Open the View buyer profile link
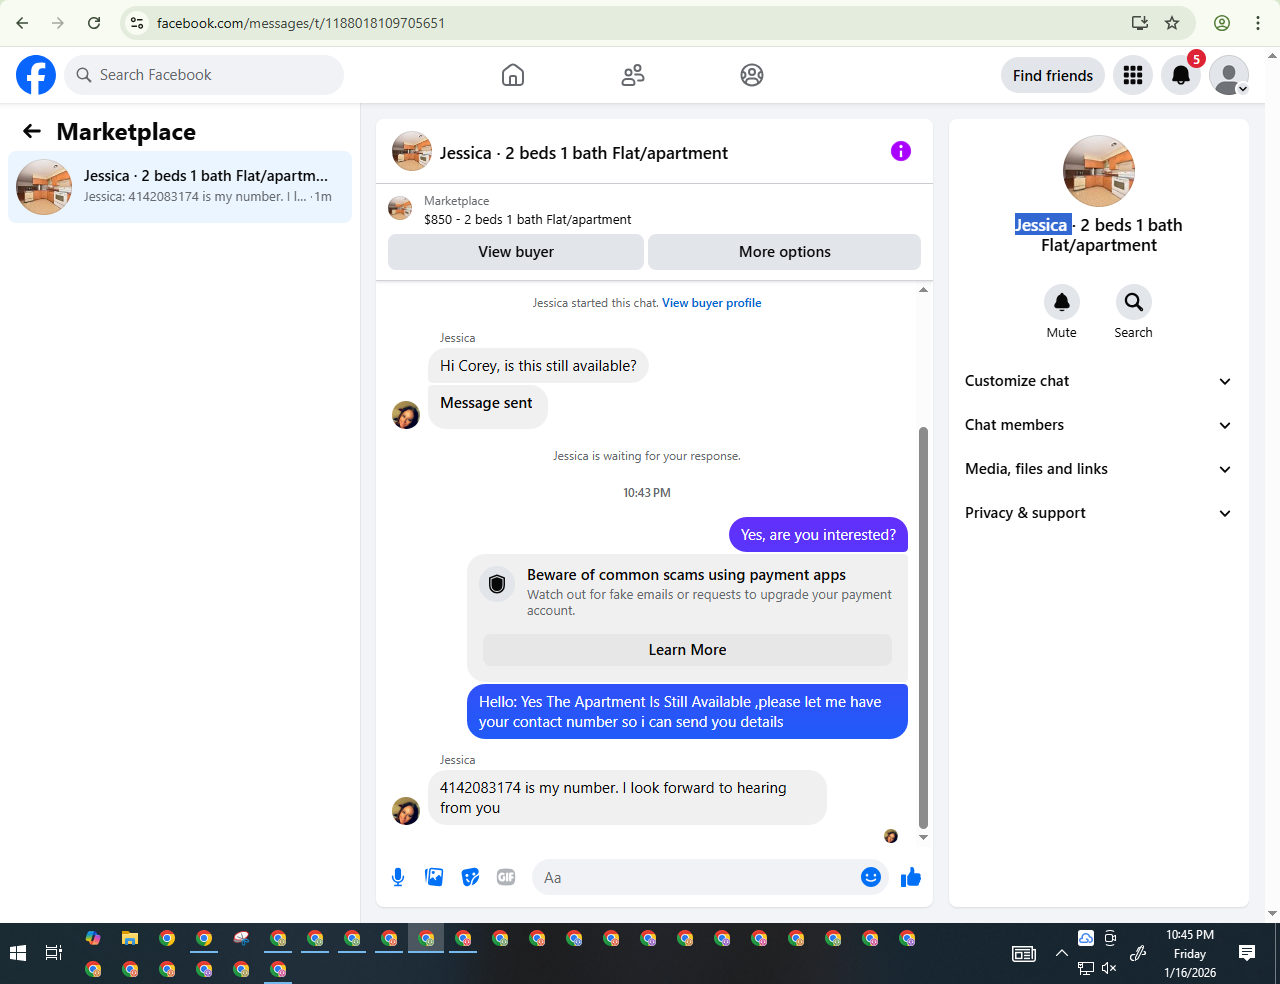This screenshot has height=984, width=1280. click(711, 303)
